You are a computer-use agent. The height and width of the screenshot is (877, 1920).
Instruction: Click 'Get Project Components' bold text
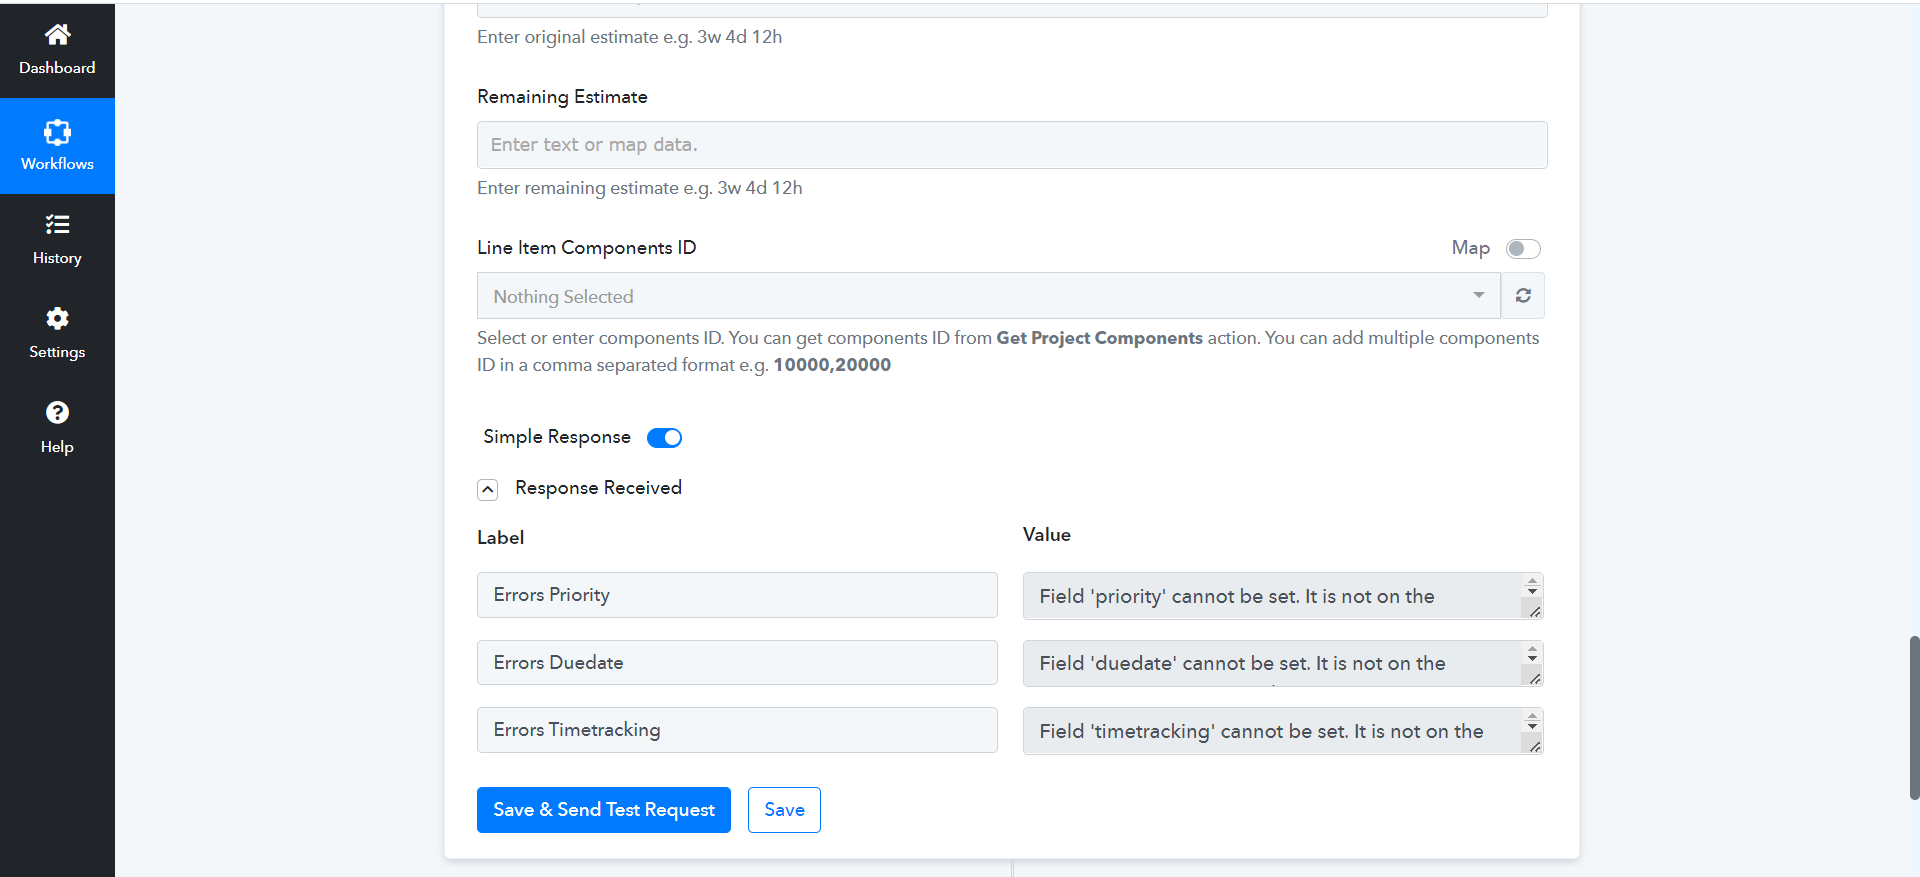[x=1099, y=338]
